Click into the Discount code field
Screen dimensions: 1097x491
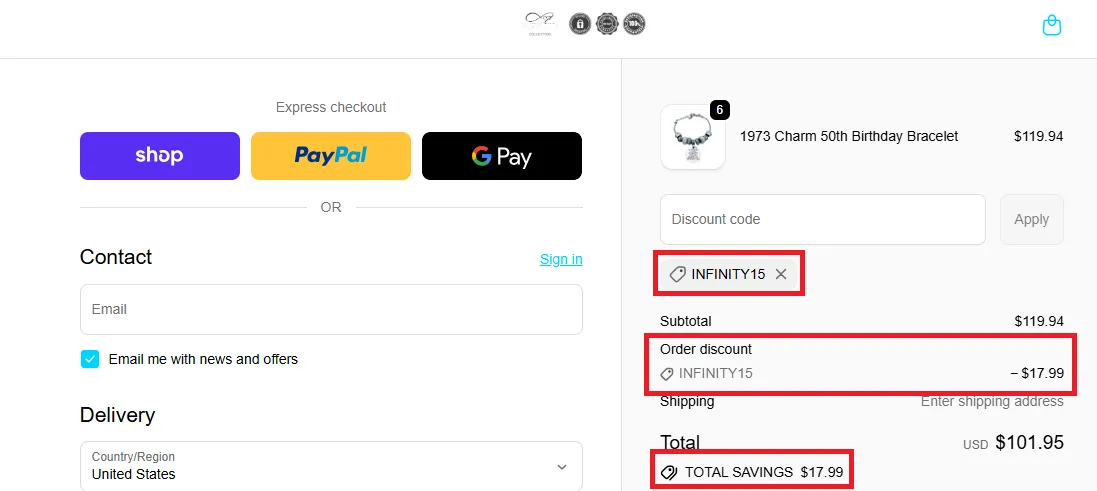822,219
